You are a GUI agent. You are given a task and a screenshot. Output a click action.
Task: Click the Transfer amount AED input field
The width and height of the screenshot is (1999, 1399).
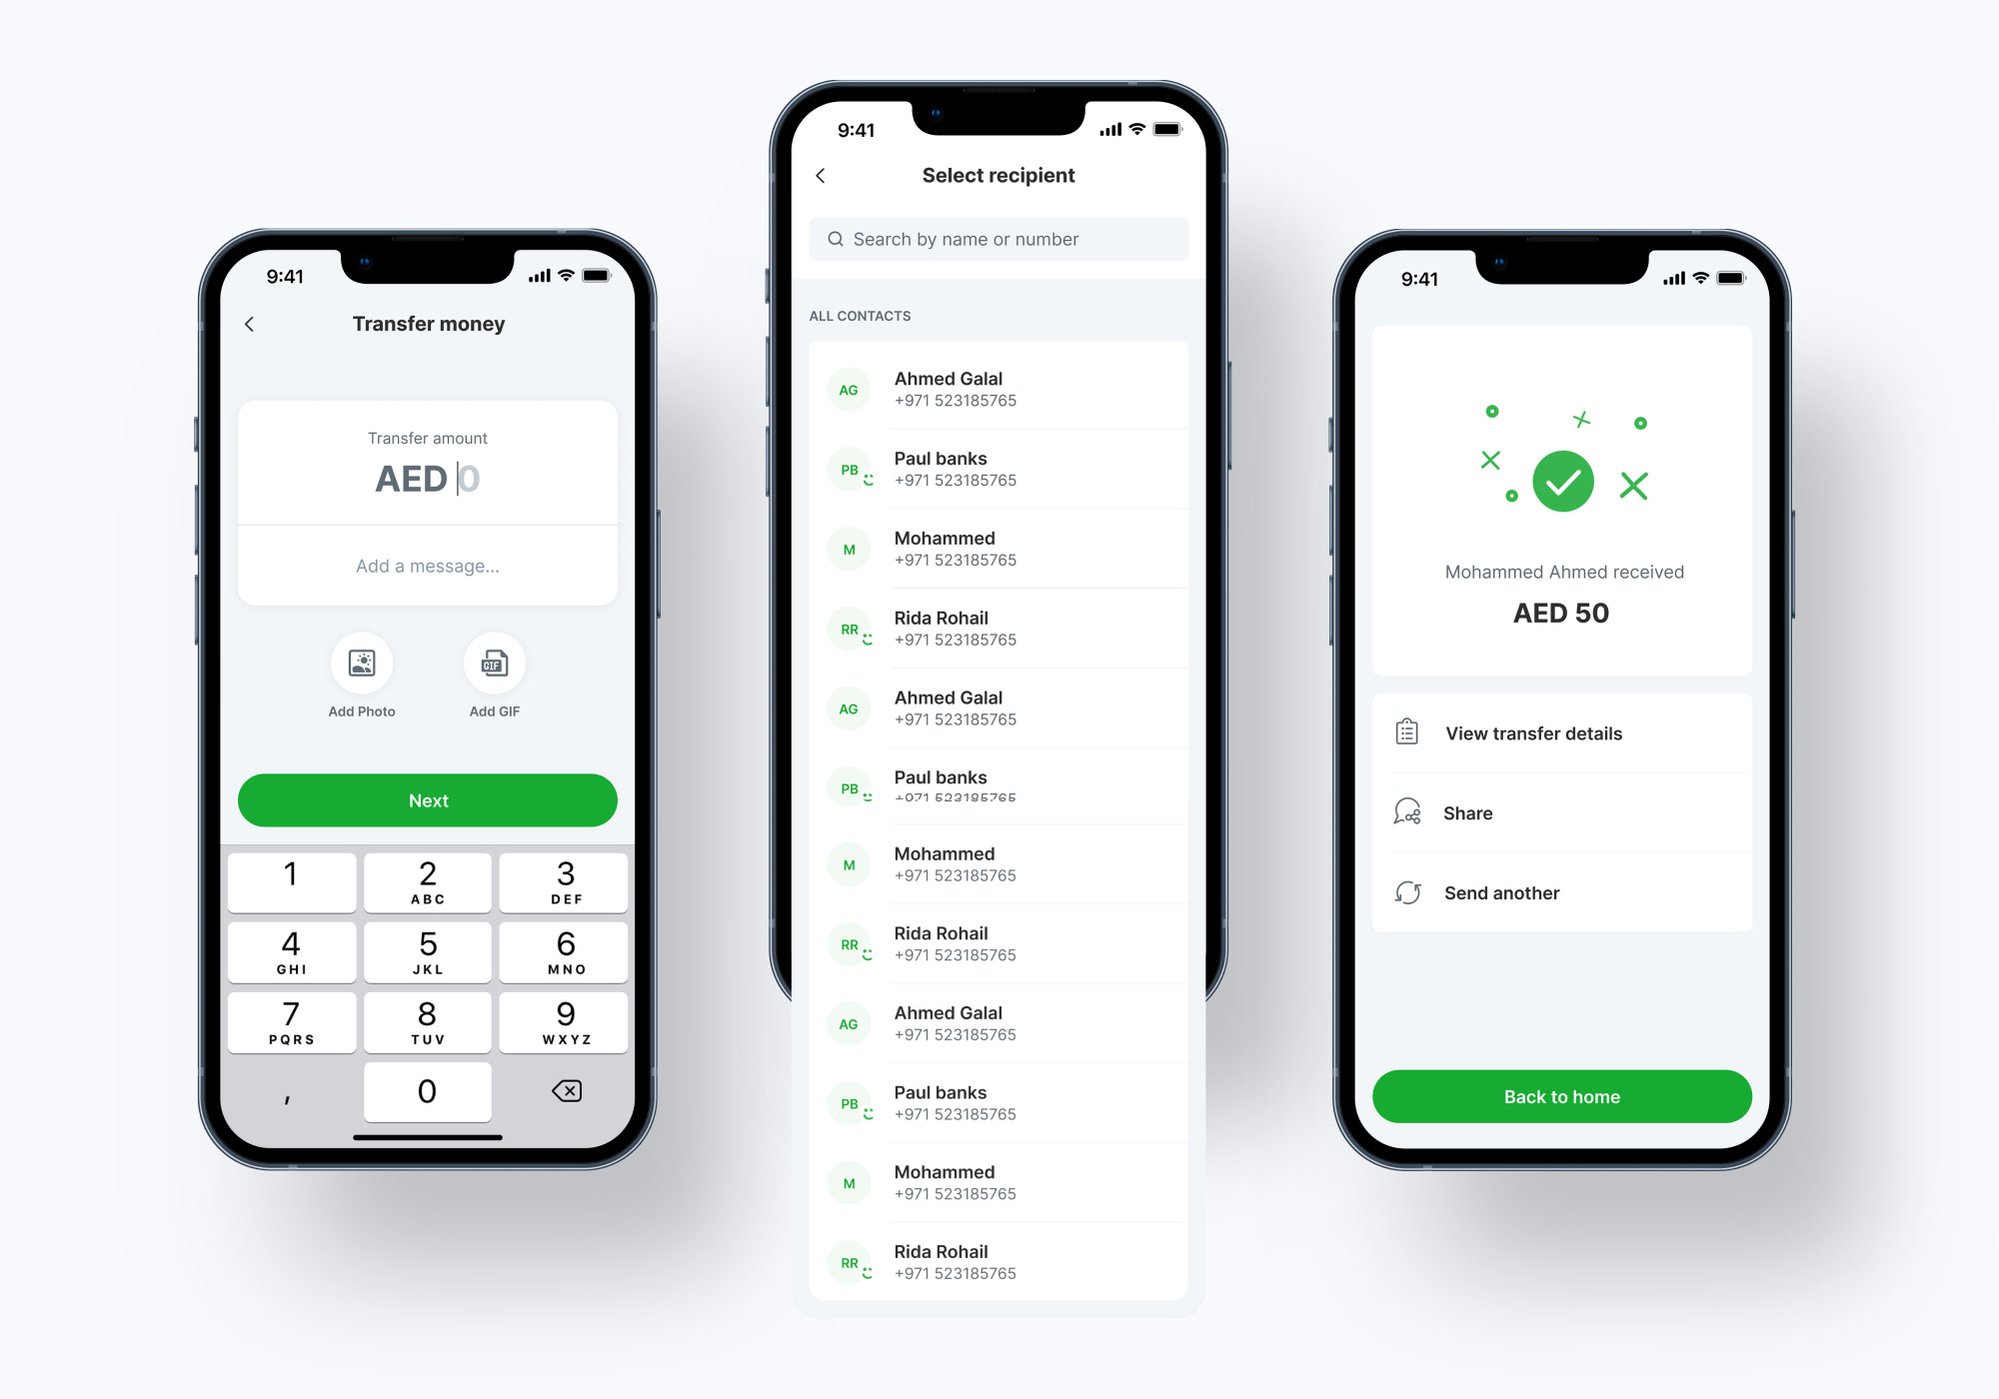coord(428,477)
